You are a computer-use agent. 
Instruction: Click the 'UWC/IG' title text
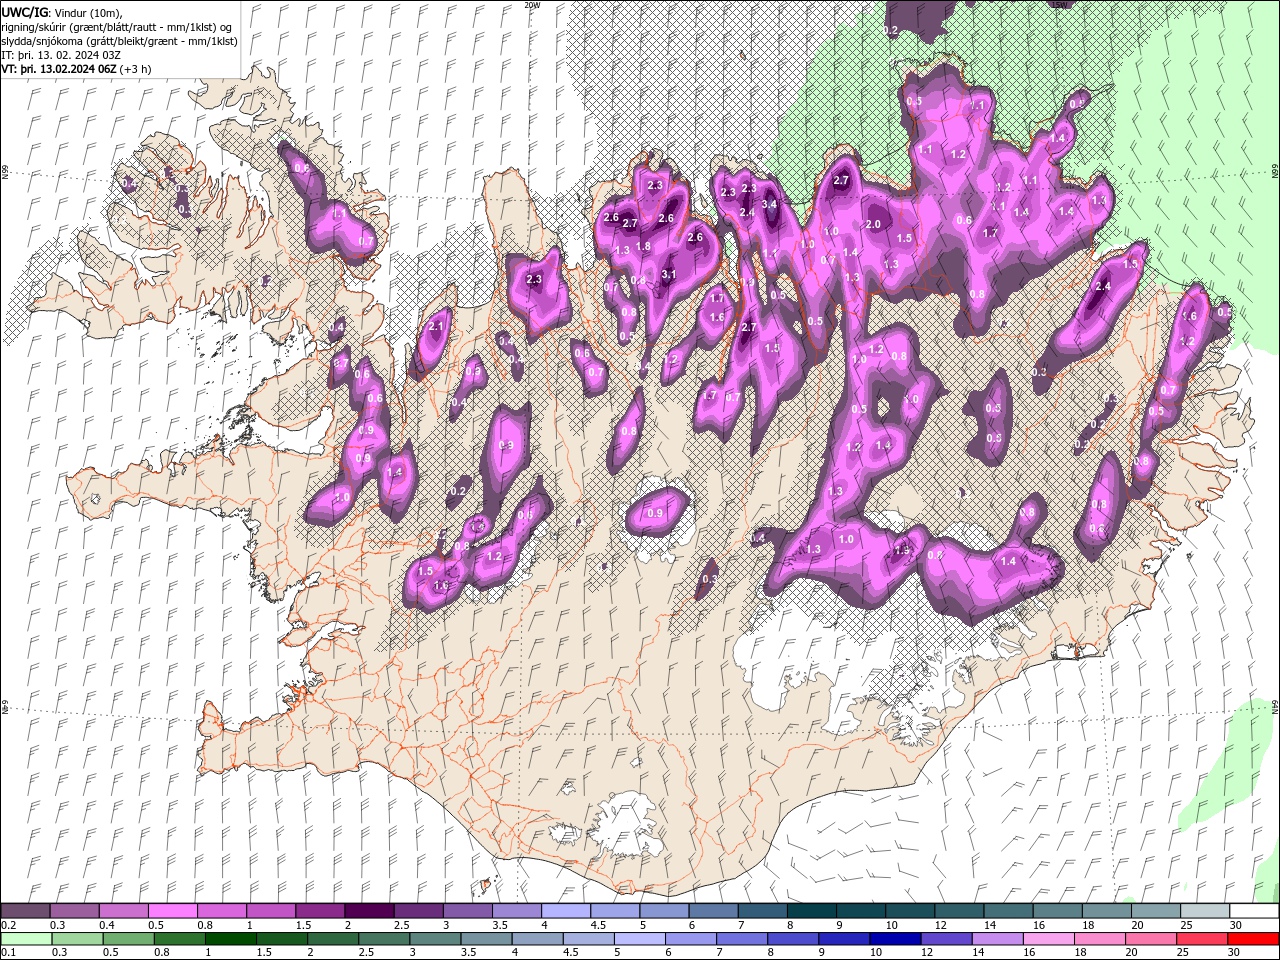tap(24, 12)
